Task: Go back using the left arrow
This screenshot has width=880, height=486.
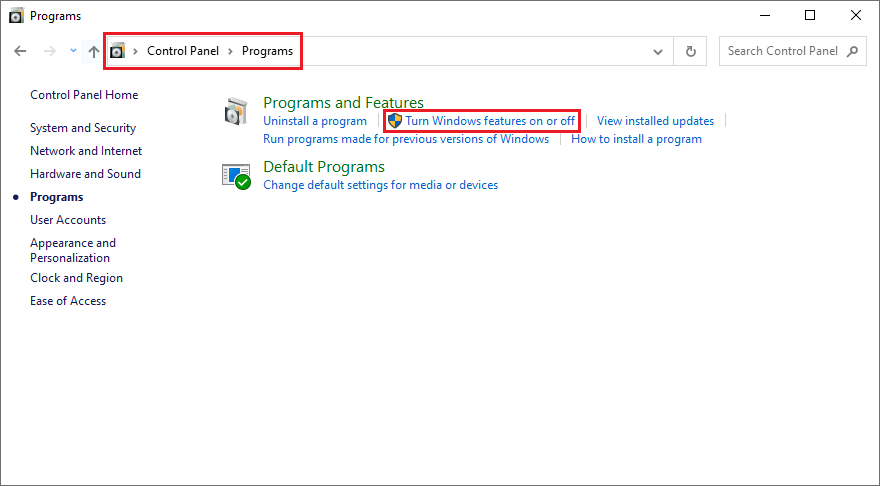Action: point(20,51)
